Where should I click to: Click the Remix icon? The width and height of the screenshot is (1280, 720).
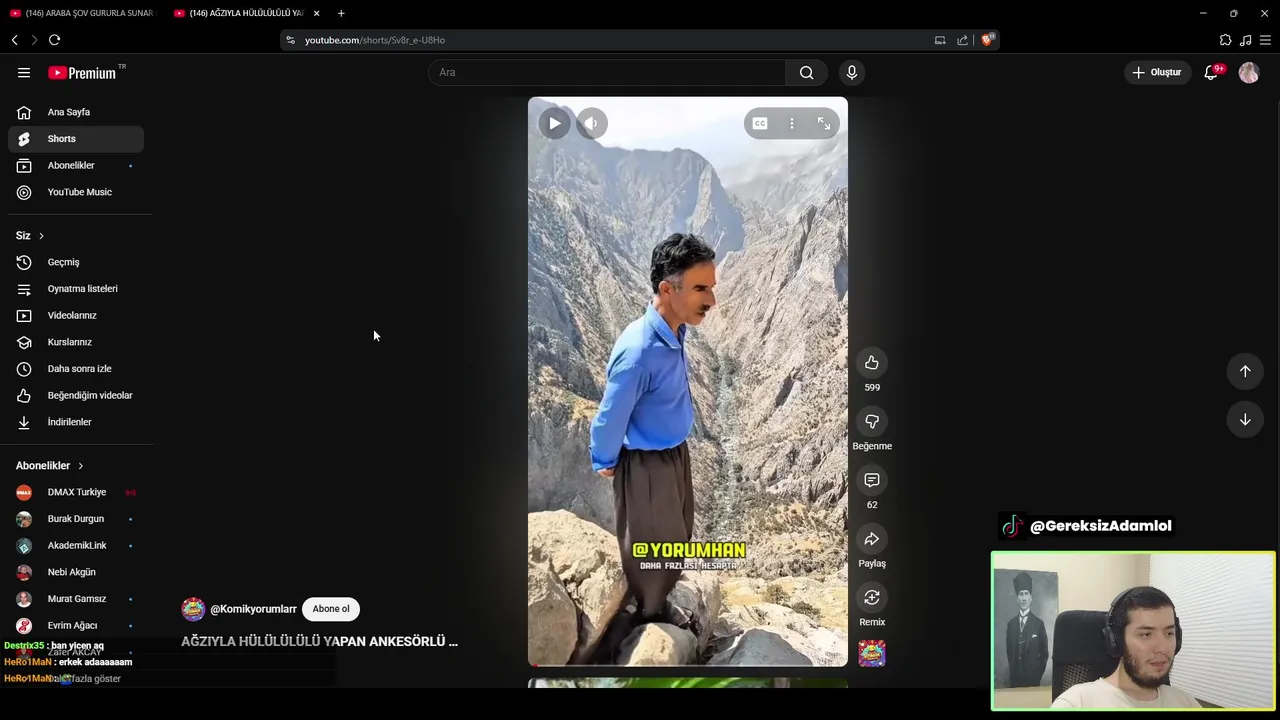(x=872, y=597)
